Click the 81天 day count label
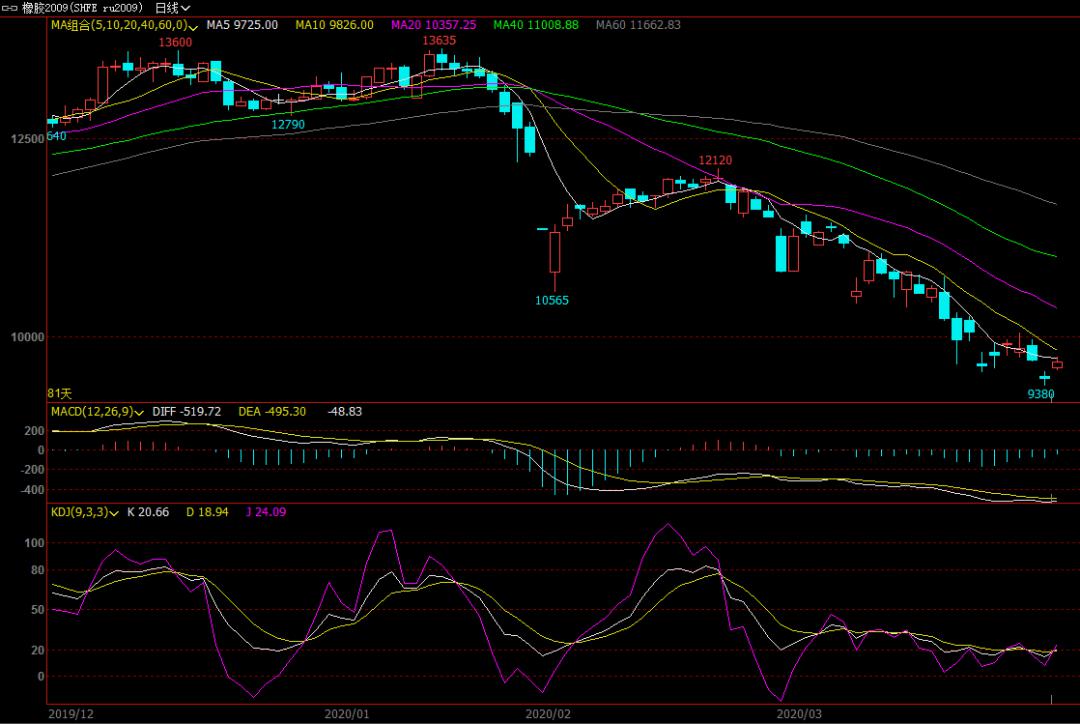This screenshot has width=1080, height=724. pos(60,394)
